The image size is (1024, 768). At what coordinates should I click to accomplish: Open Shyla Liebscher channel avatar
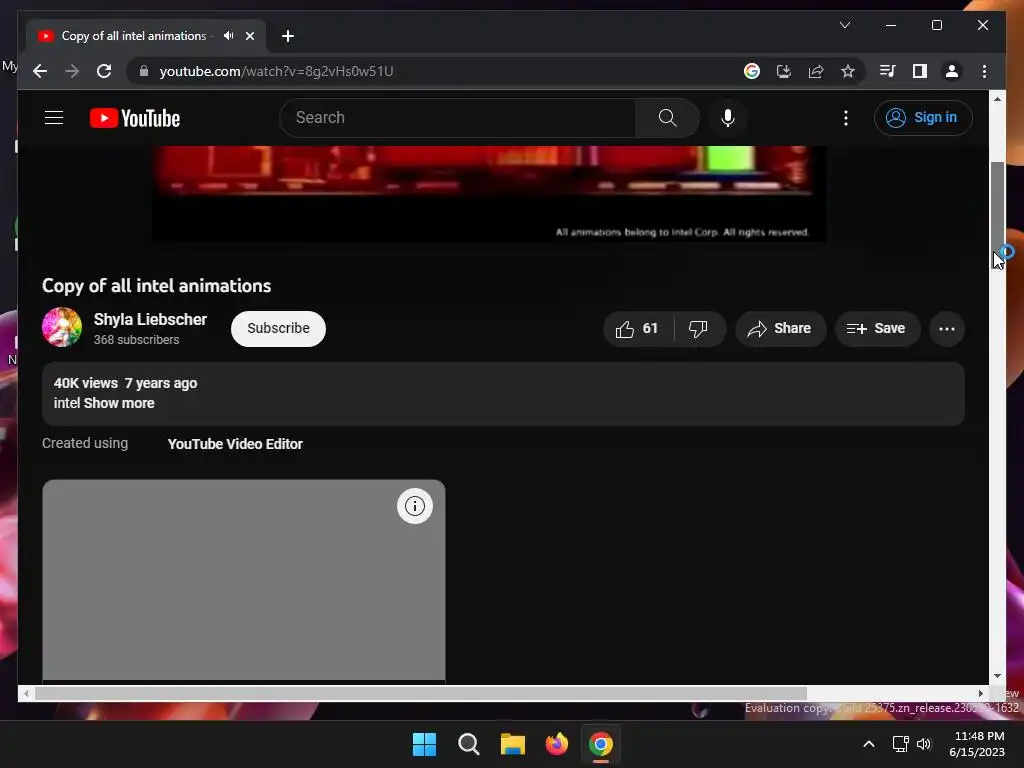click(62, 327)
